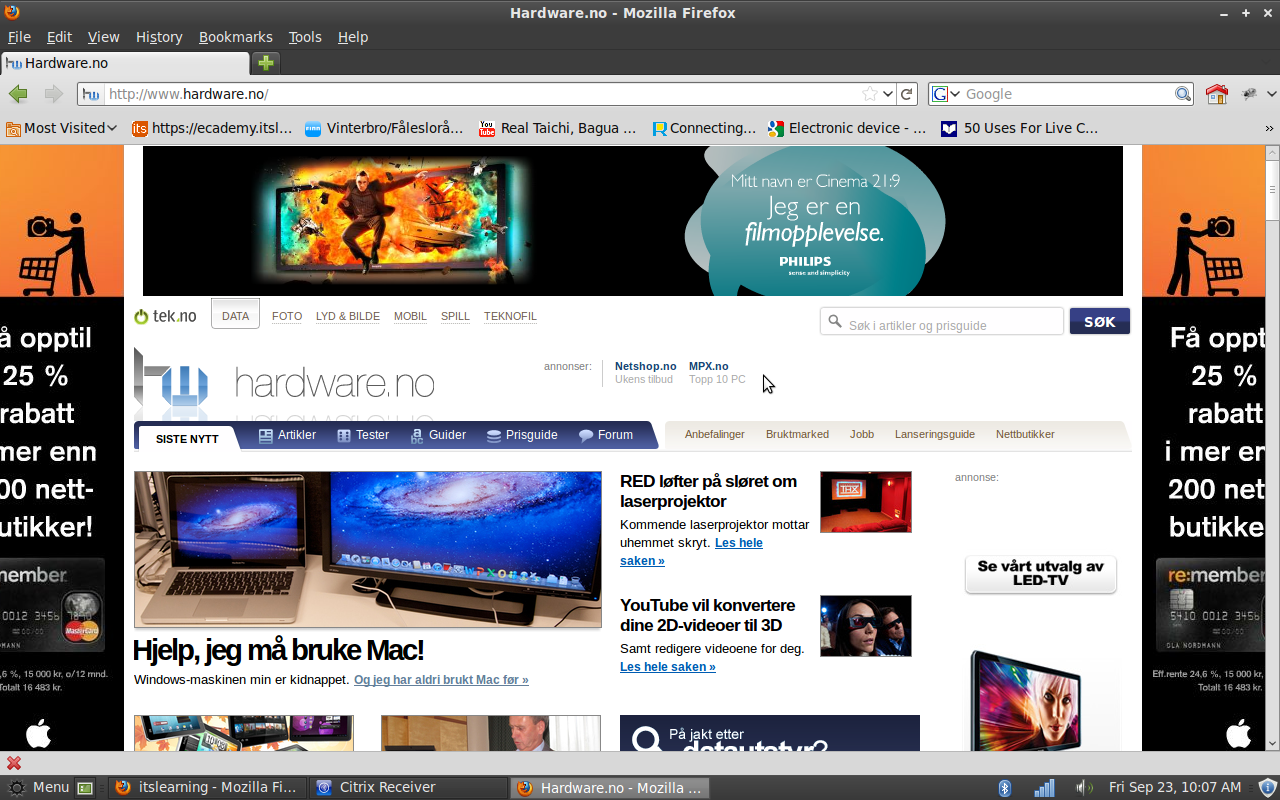Open the FOTO section link

pos(287,316)
